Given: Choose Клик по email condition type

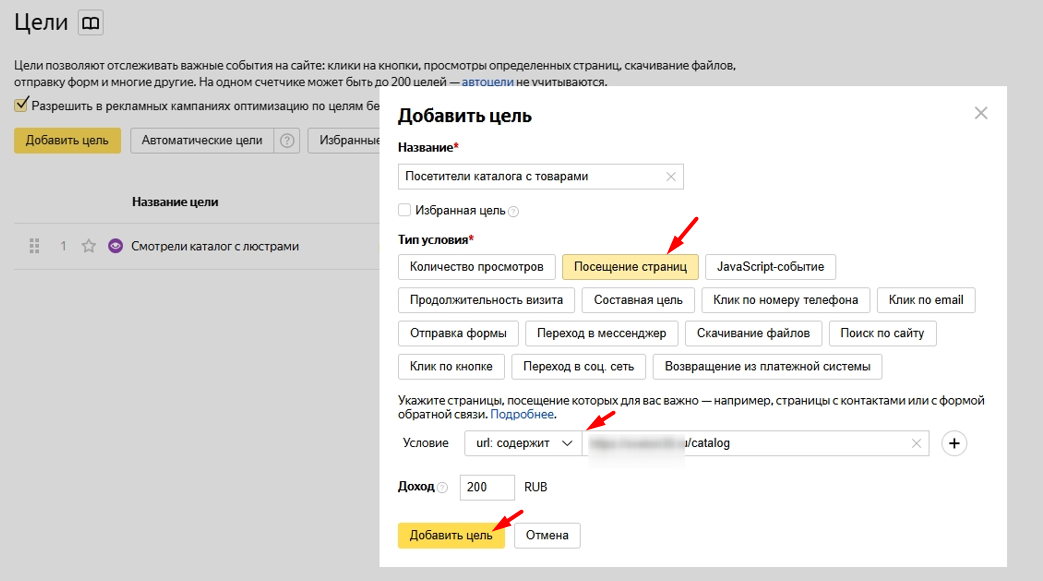Looking at the screenshot, I should tap(926, 300).
